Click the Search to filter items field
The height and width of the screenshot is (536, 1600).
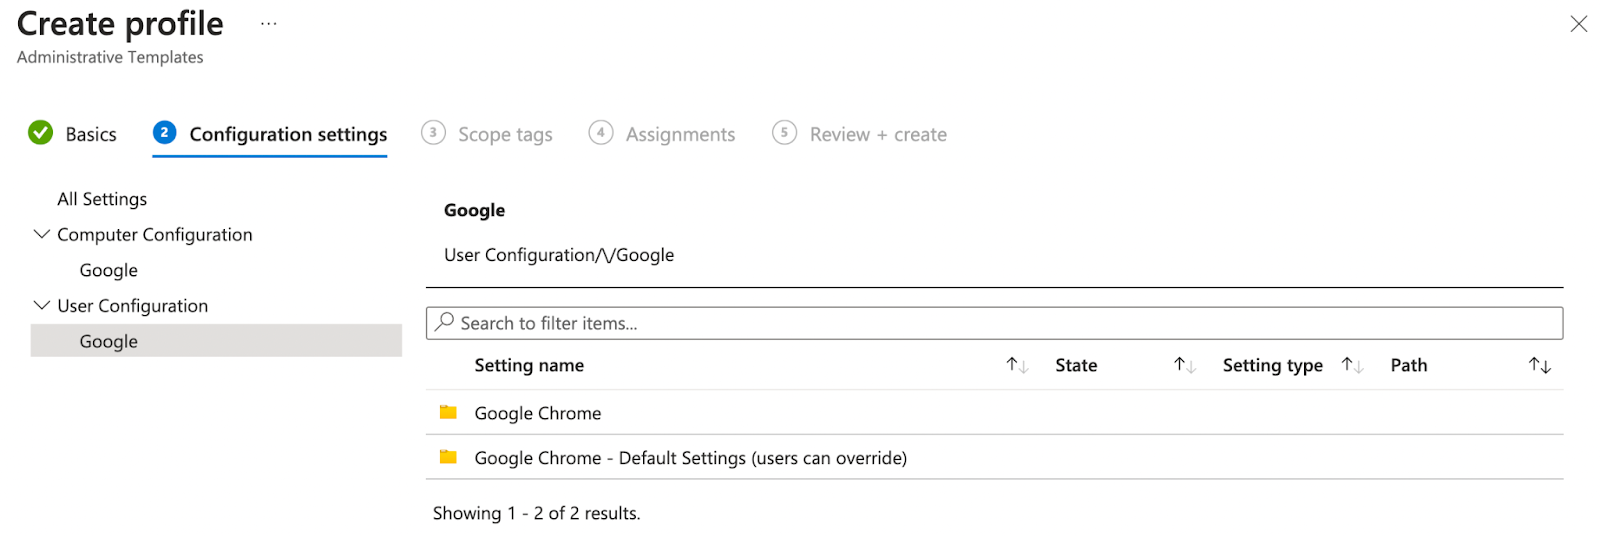[x=994, y=323]
